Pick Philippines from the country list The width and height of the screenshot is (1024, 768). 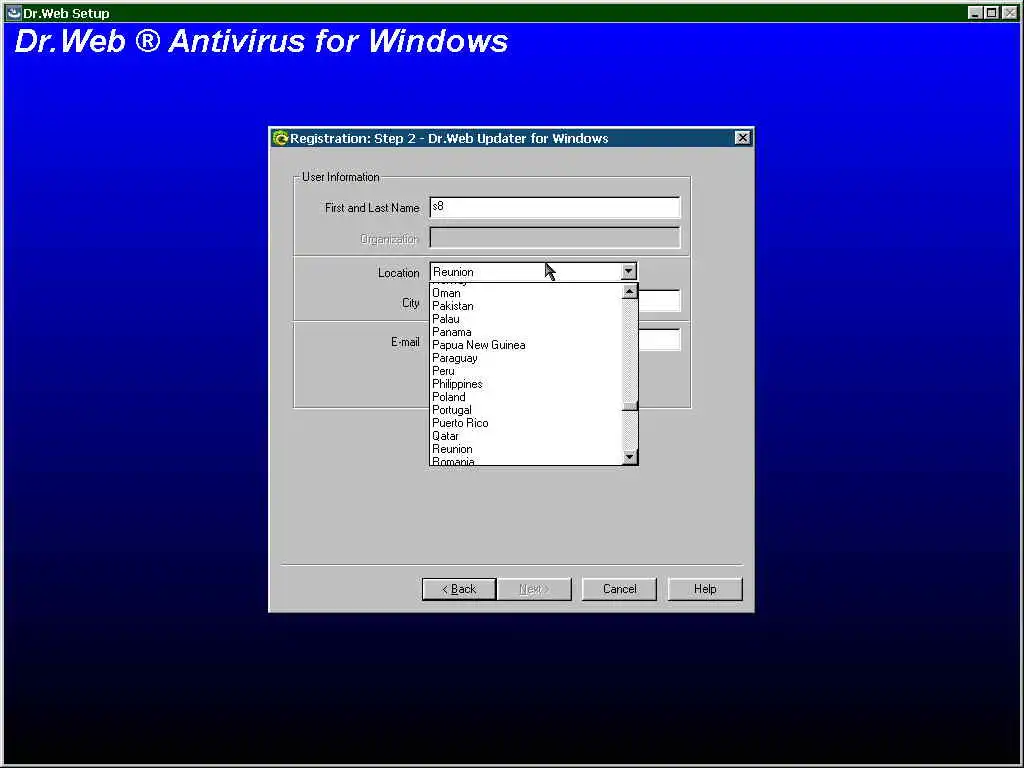[526, 384]
